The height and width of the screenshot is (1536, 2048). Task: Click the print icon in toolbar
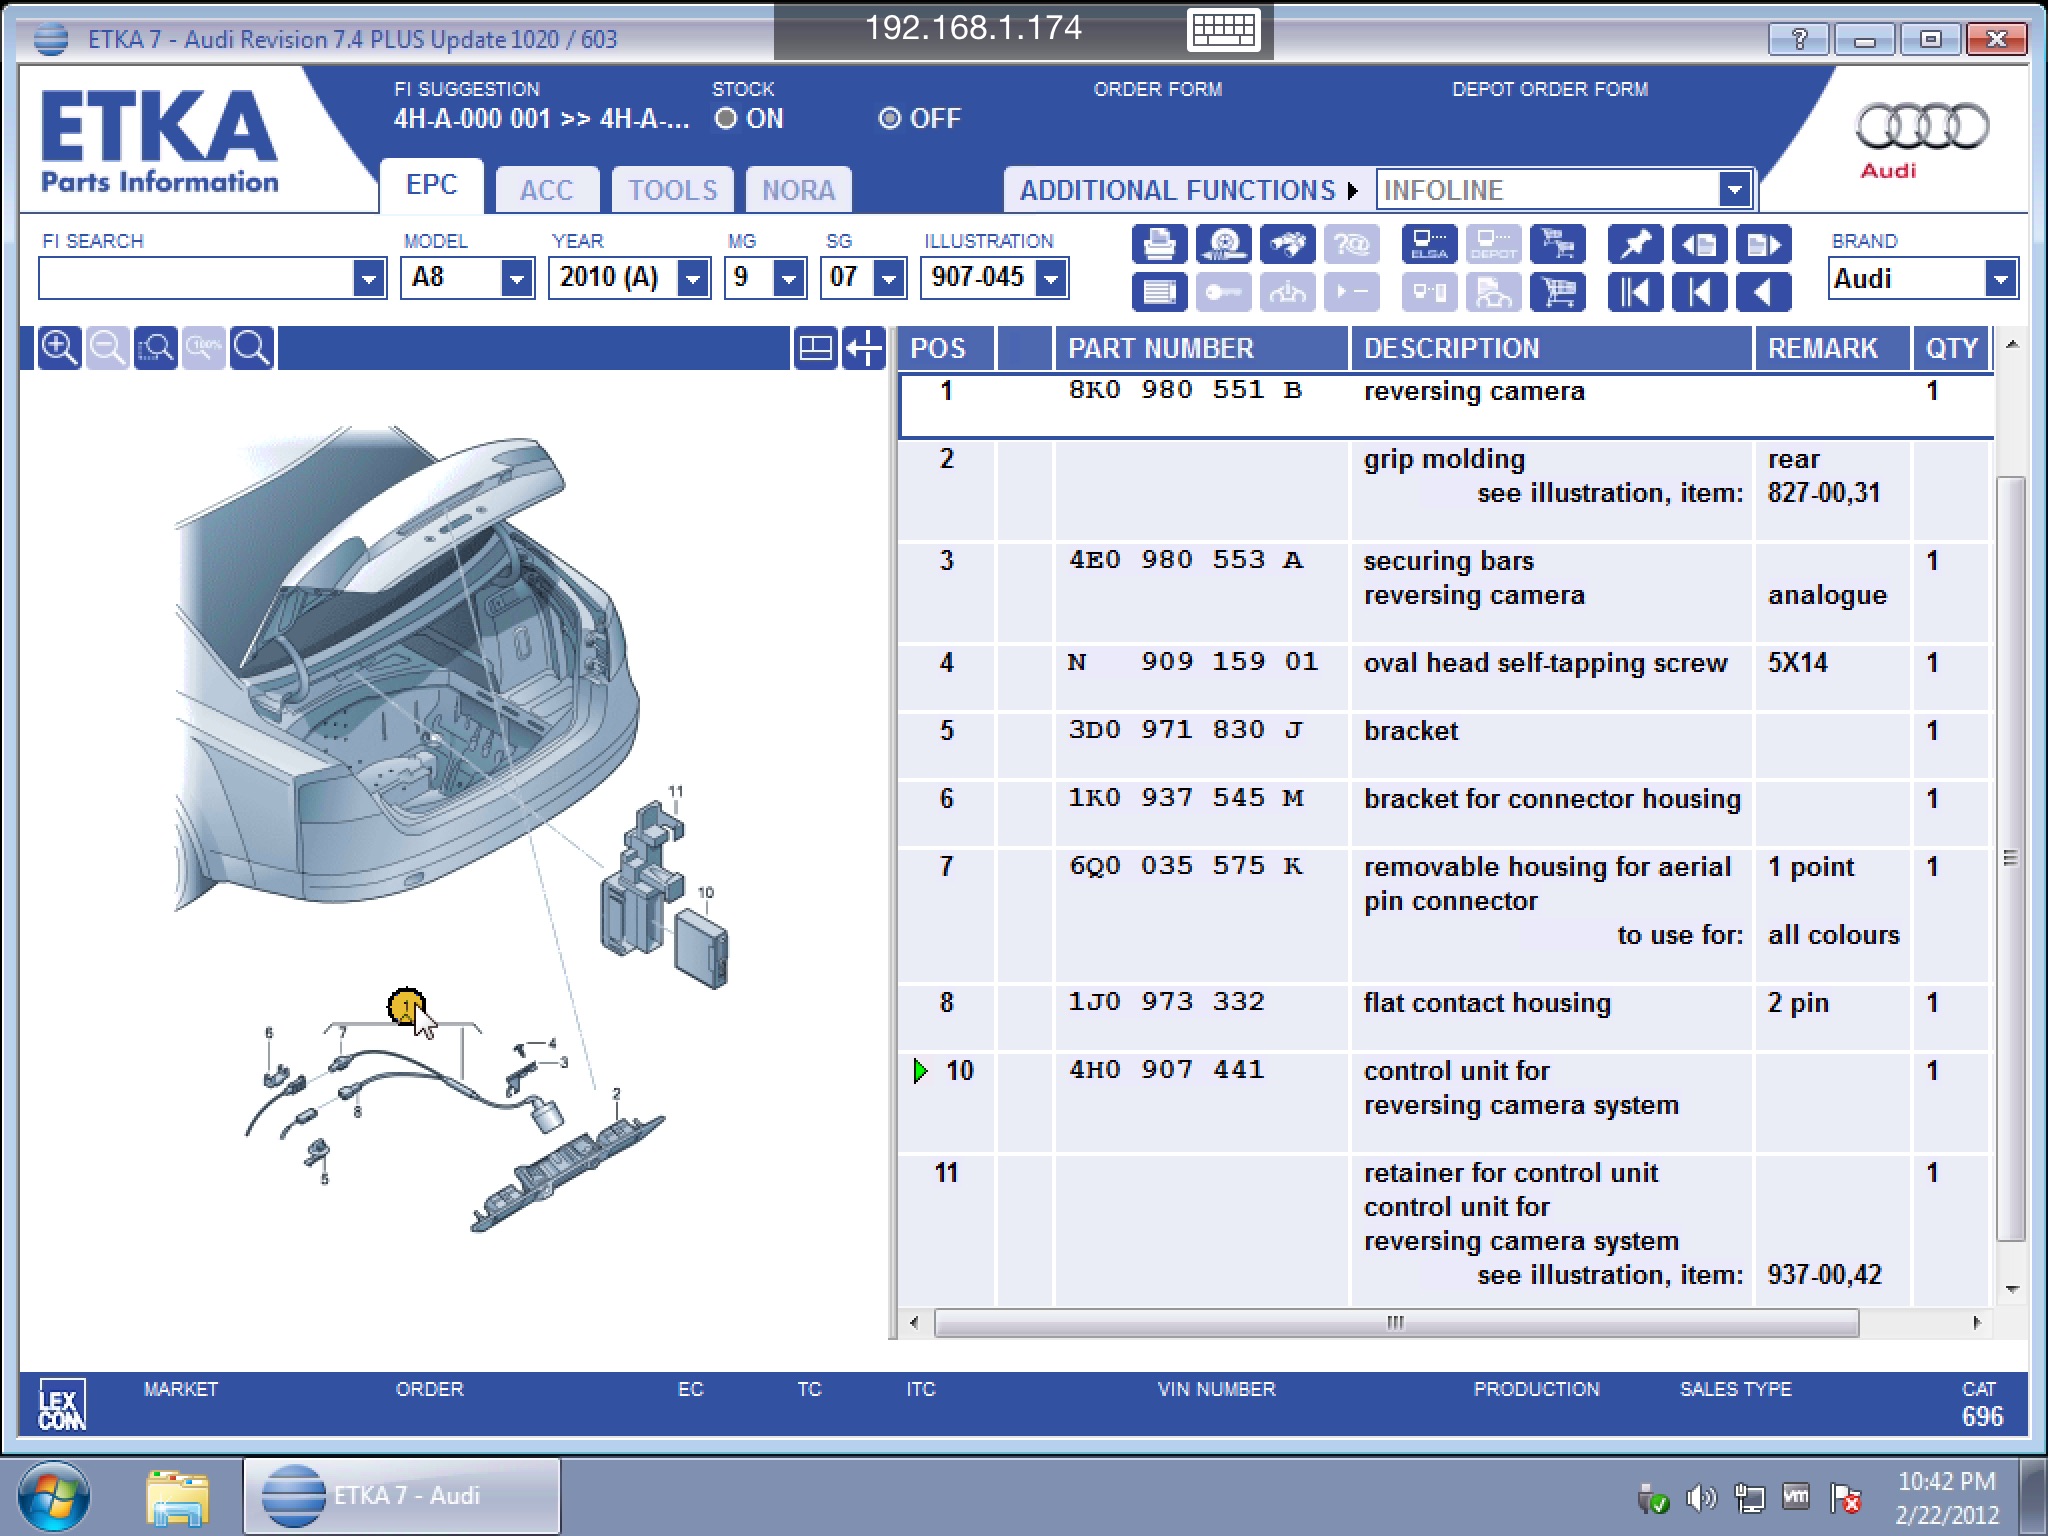coord(1159,244)
